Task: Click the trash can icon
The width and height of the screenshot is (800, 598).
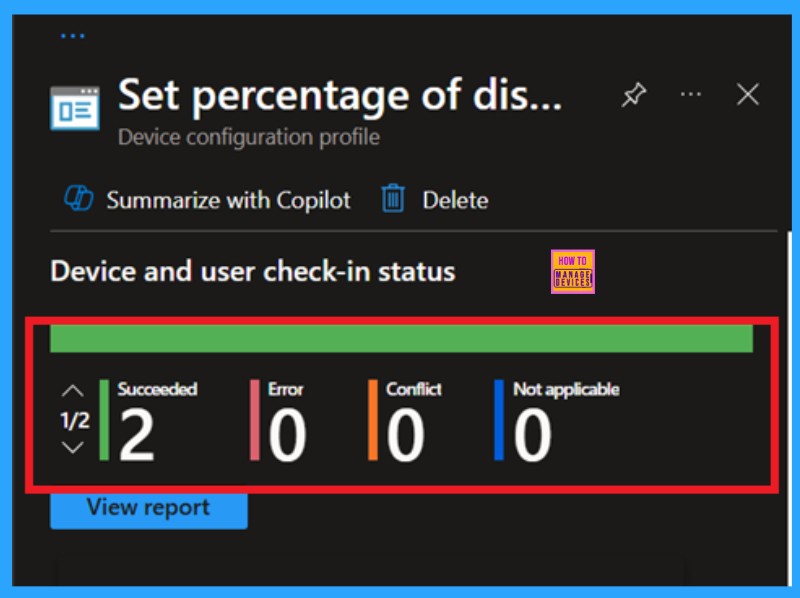Action: (x=393, y=199)
